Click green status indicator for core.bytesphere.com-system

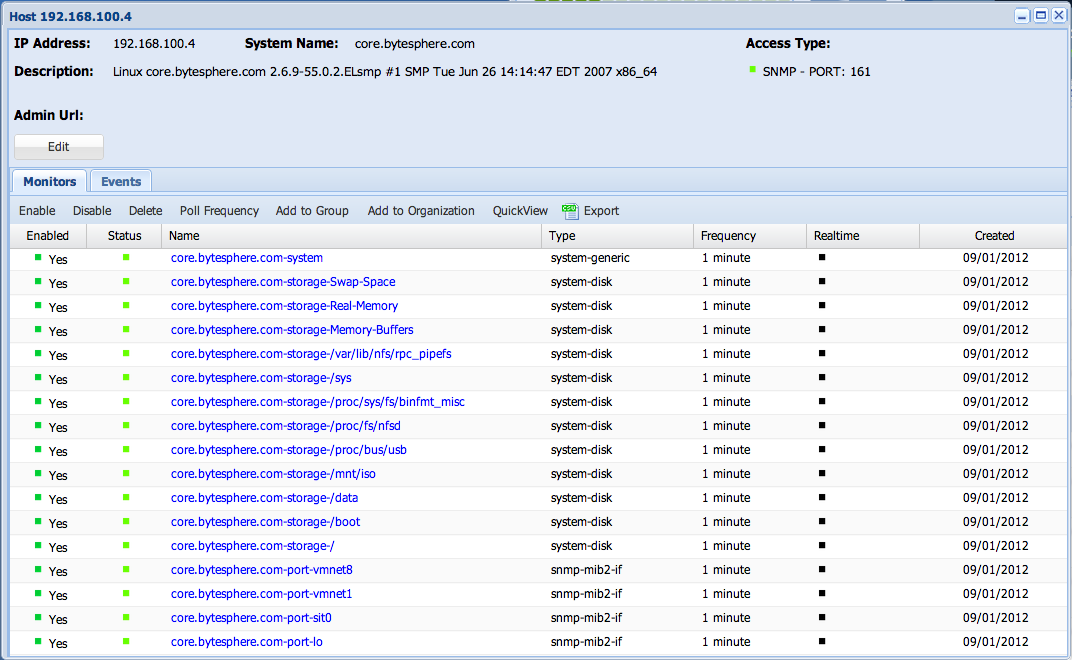[126, 257]
